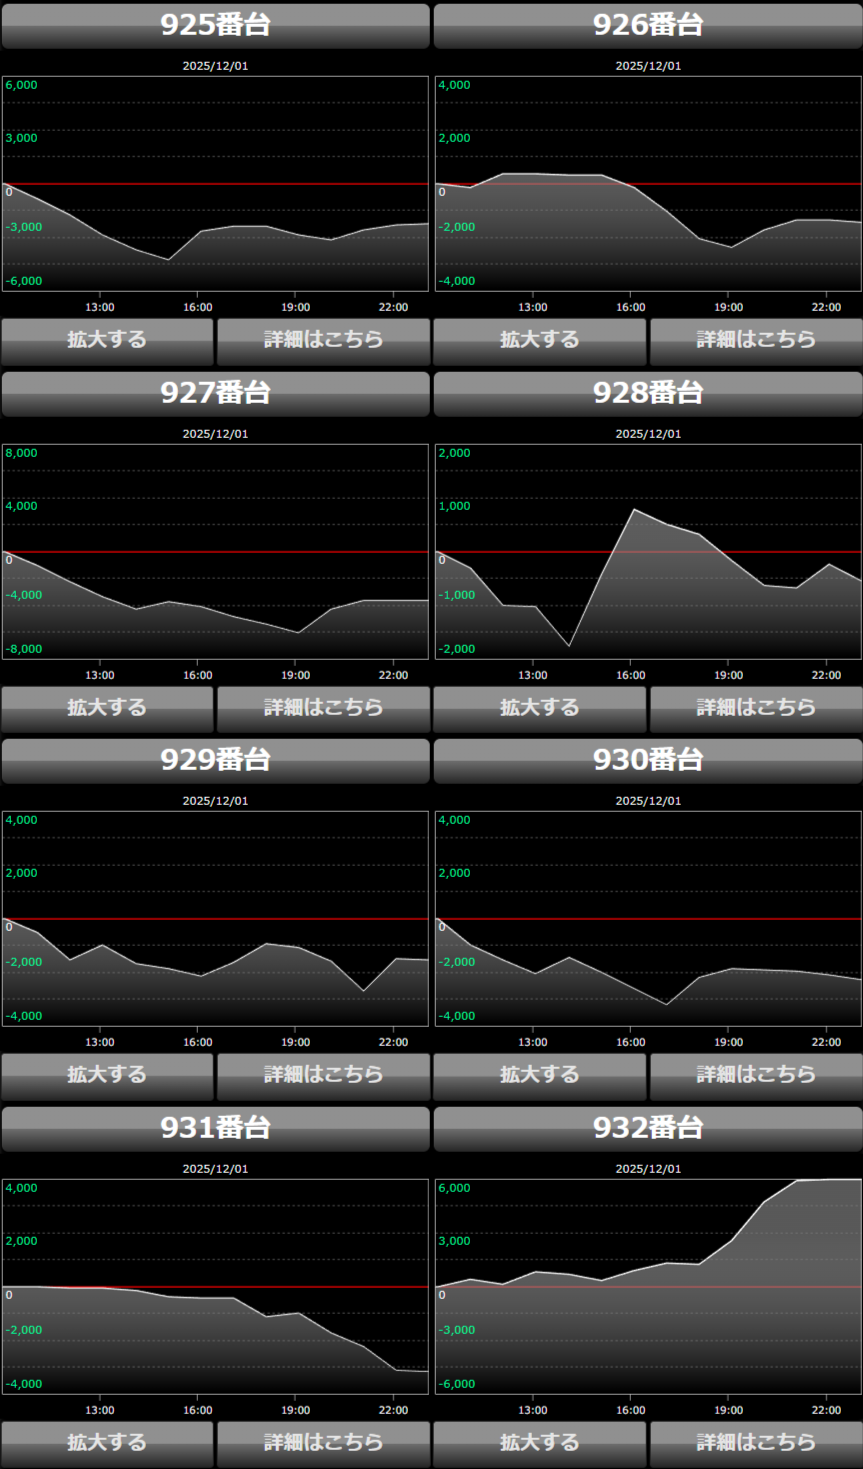Screen dimensions: 863x1469
Task: Expand the 929番台 graph using 拡大する
Action: (107, 1075)
